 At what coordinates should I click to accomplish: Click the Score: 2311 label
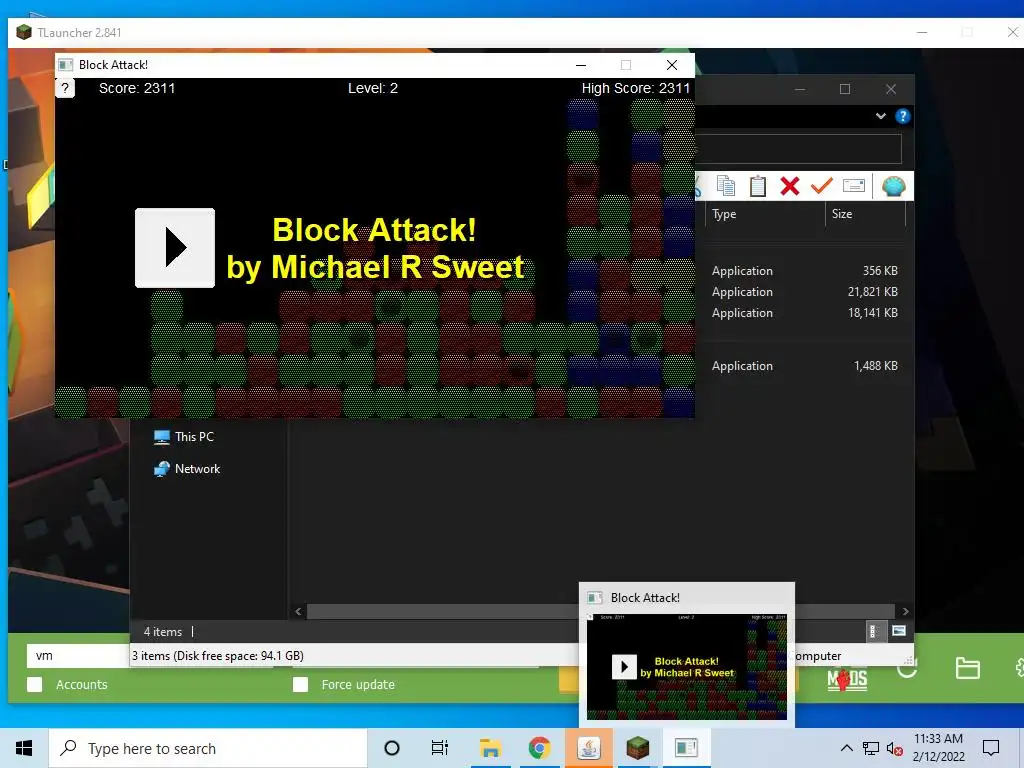click(x=137, y=88)
